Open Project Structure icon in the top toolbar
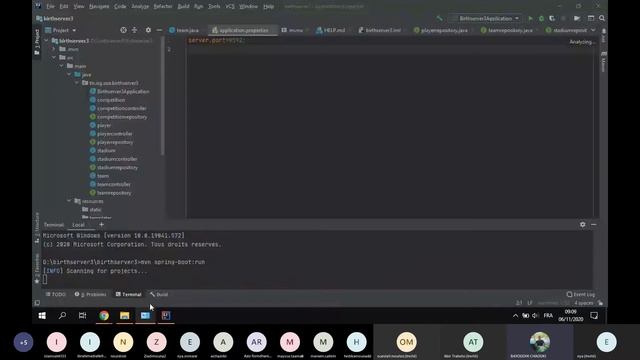This screenshot has height=360, width=640. pyautogui.click(x=591, y=18)
